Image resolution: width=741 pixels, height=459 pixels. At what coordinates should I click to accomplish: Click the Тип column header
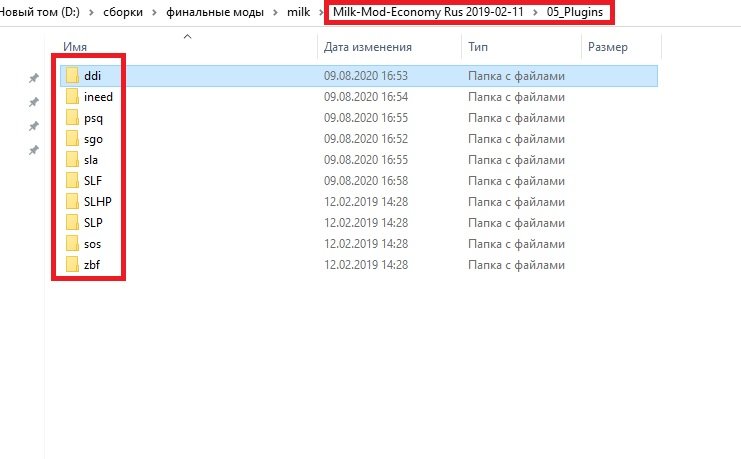pyautogui.click(x=478, y=47)
